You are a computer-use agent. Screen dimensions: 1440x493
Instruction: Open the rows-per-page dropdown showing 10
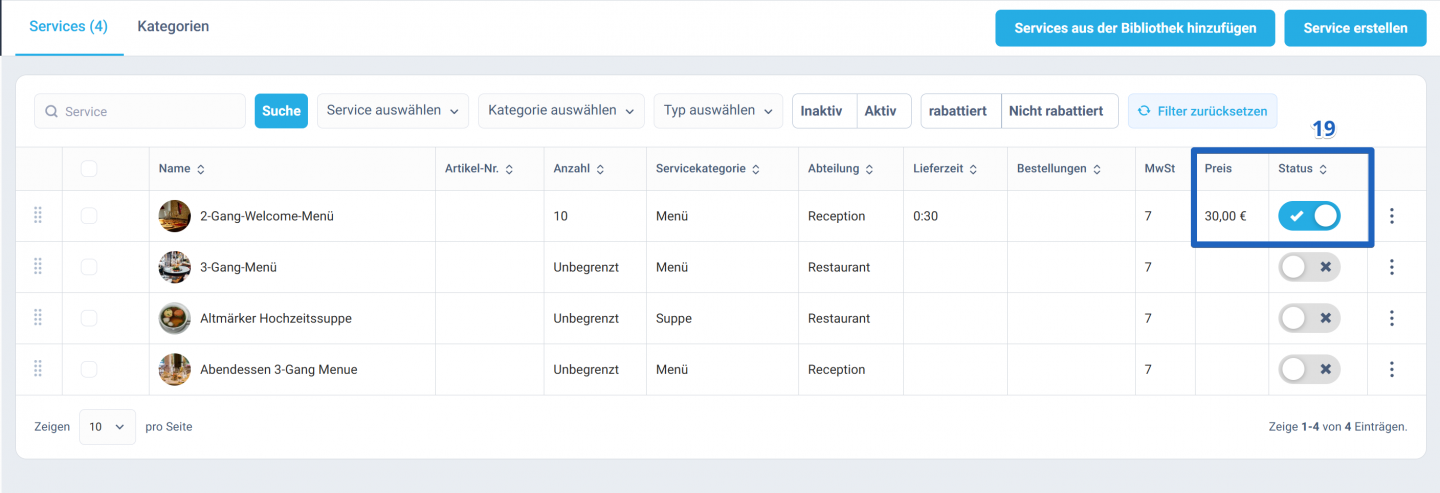[107, 427]
